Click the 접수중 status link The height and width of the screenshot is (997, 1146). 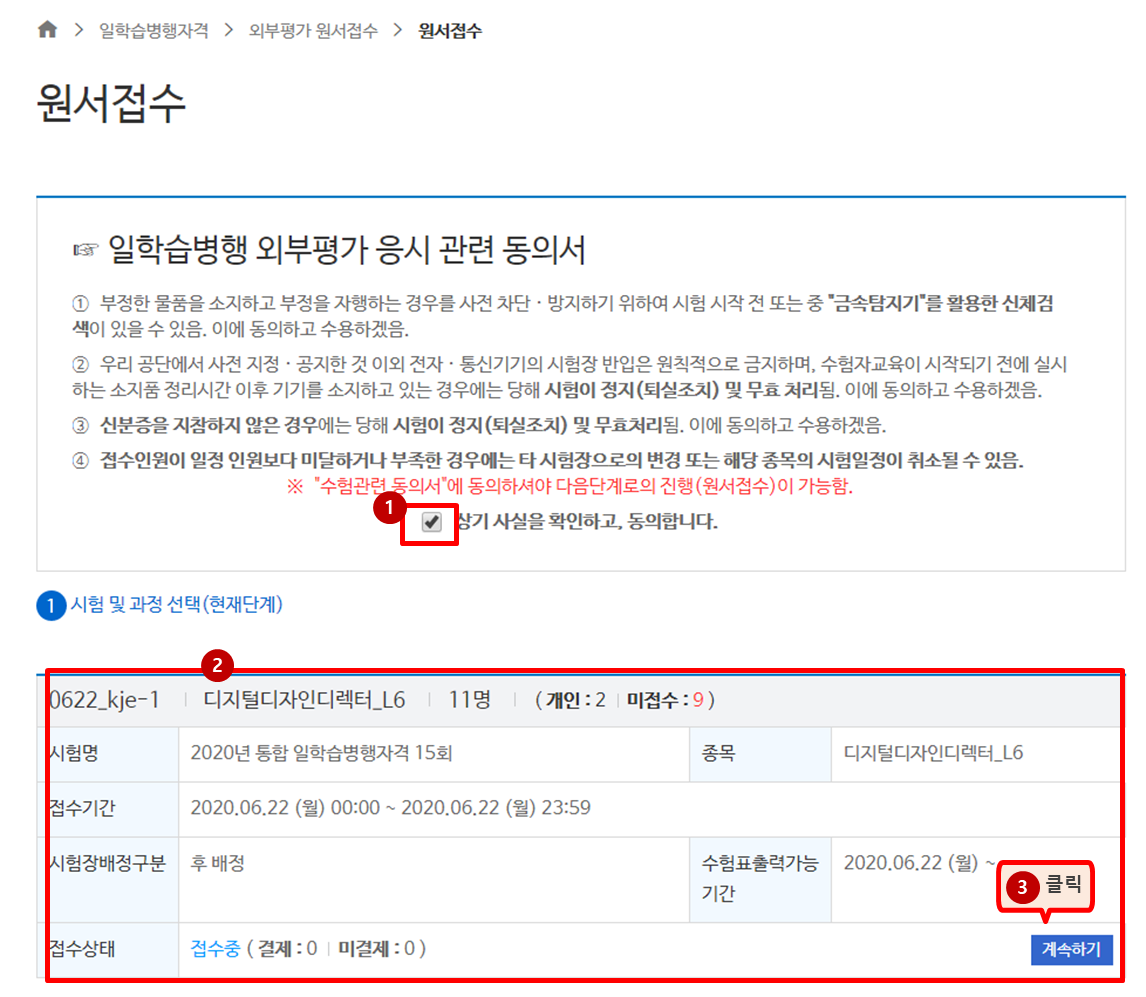point(215,949)
